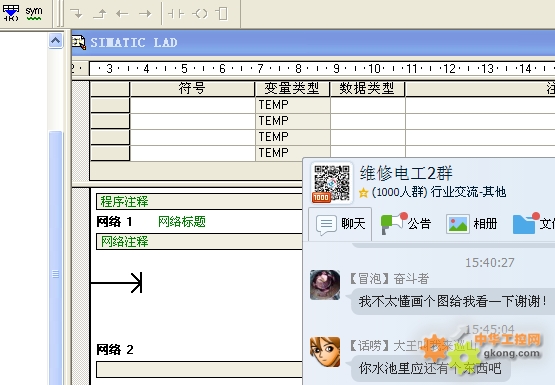Click the scroll up arrow in left panel
This screenshot has width=555, height=385.
pos(55,41)
